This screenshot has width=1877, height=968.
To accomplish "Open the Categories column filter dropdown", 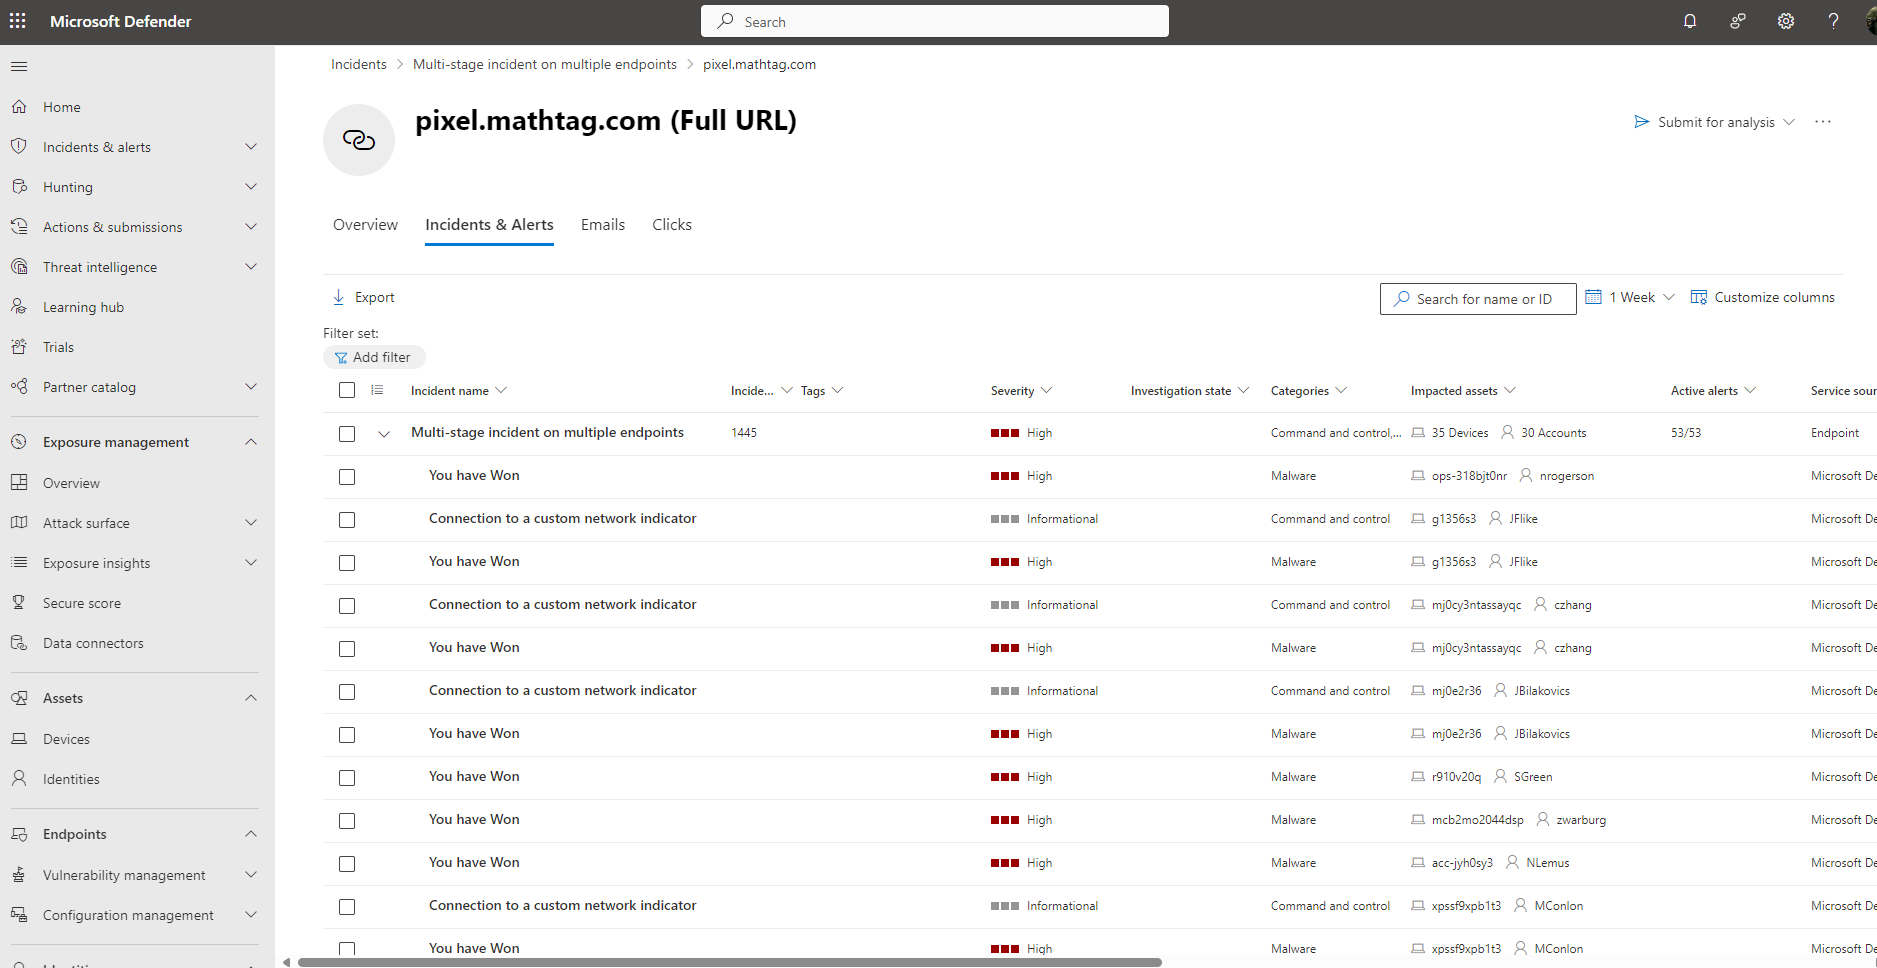I will click(x=1341, y=391).
